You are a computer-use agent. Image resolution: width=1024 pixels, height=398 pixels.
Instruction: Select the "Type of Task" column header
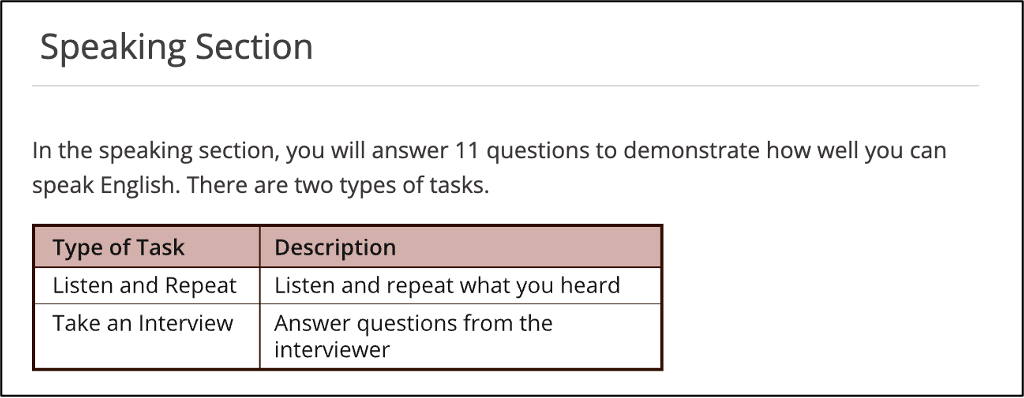coord(146,247)
